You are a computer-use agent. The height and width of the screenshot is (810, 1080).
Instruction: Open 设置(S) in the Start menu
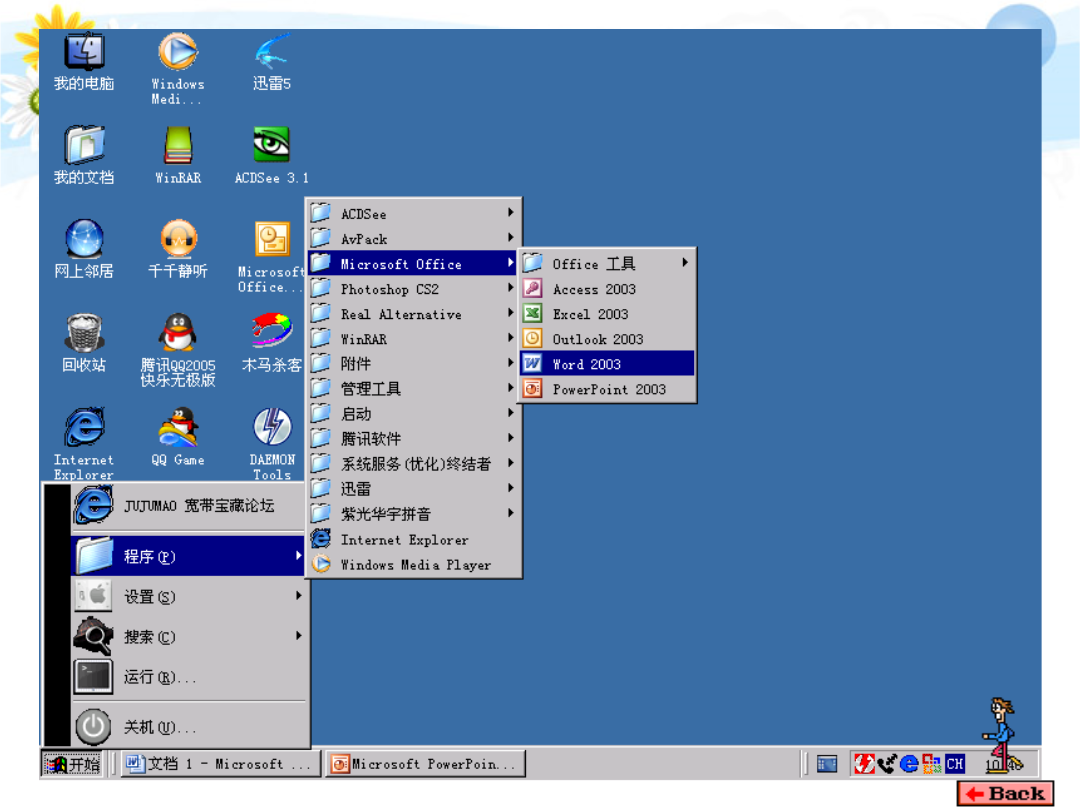189,596
